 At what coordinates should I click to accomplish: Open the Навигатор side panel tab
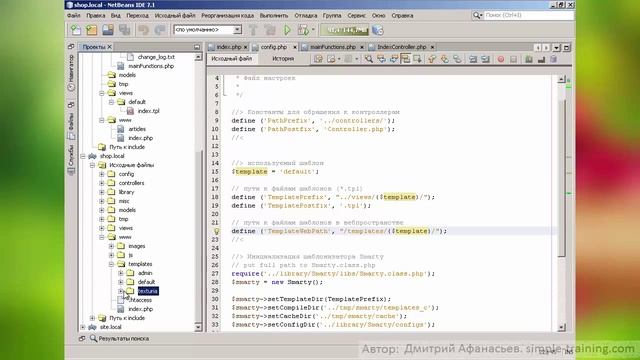tap(71, 73)
